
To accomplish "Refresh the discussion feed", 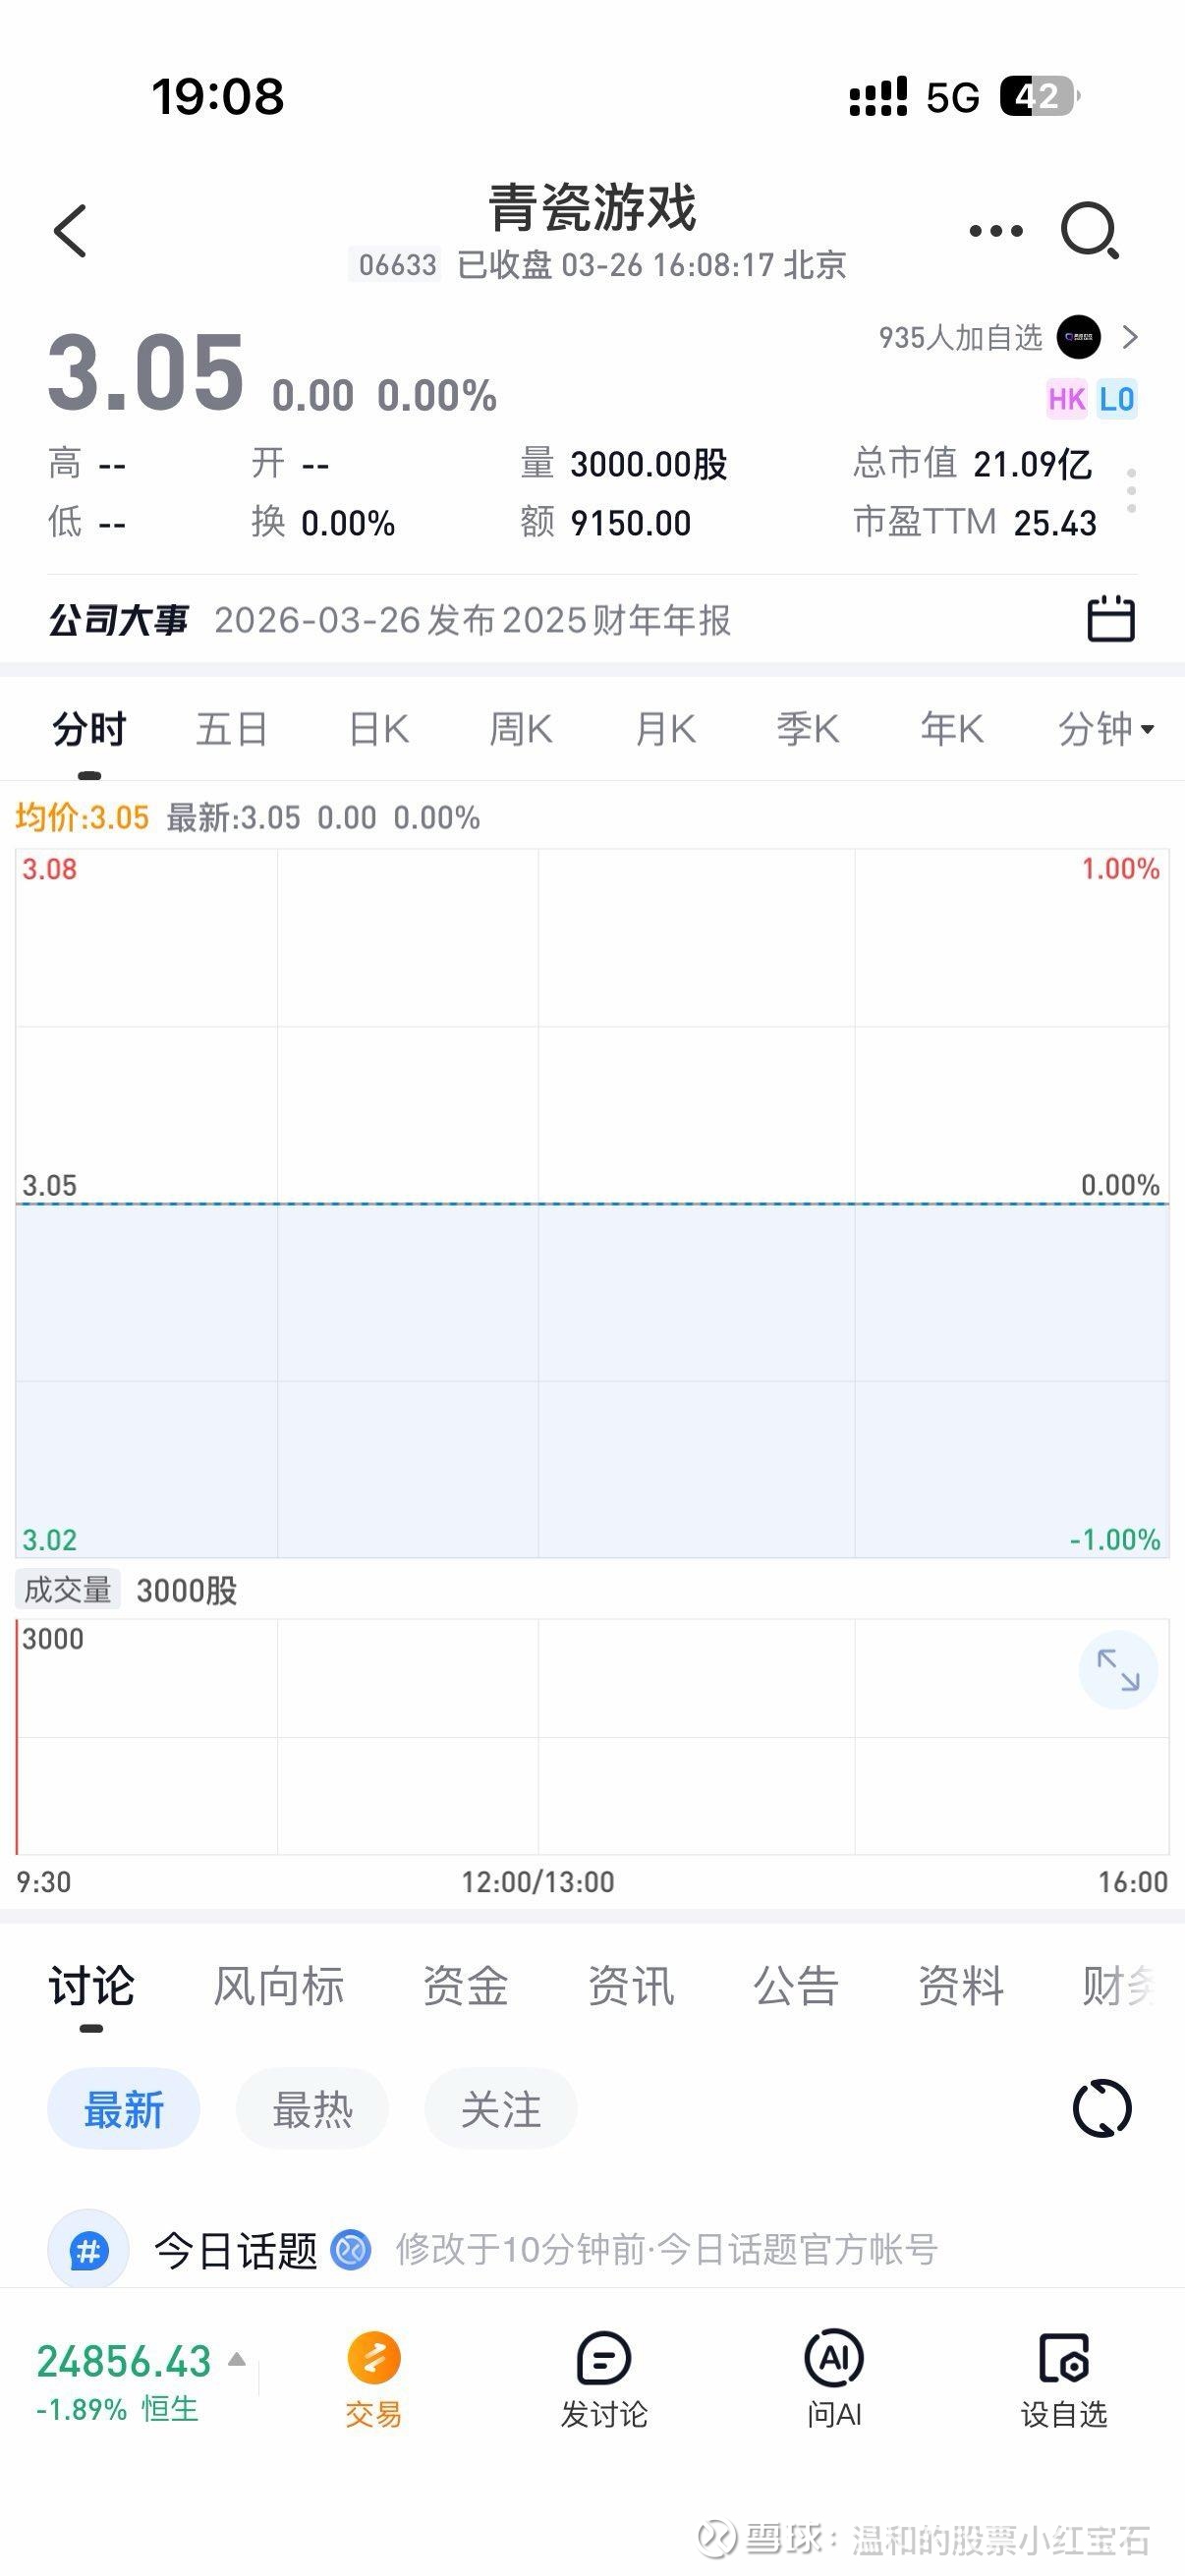I will tap(1101, 2108).
